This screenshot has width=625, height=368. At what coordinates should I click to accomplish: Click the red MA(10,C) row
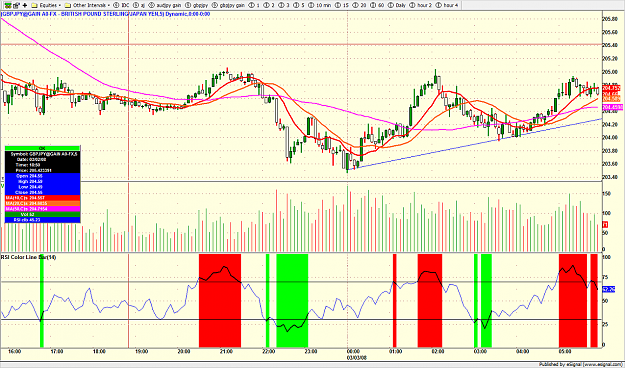click(x=42, y=198)
